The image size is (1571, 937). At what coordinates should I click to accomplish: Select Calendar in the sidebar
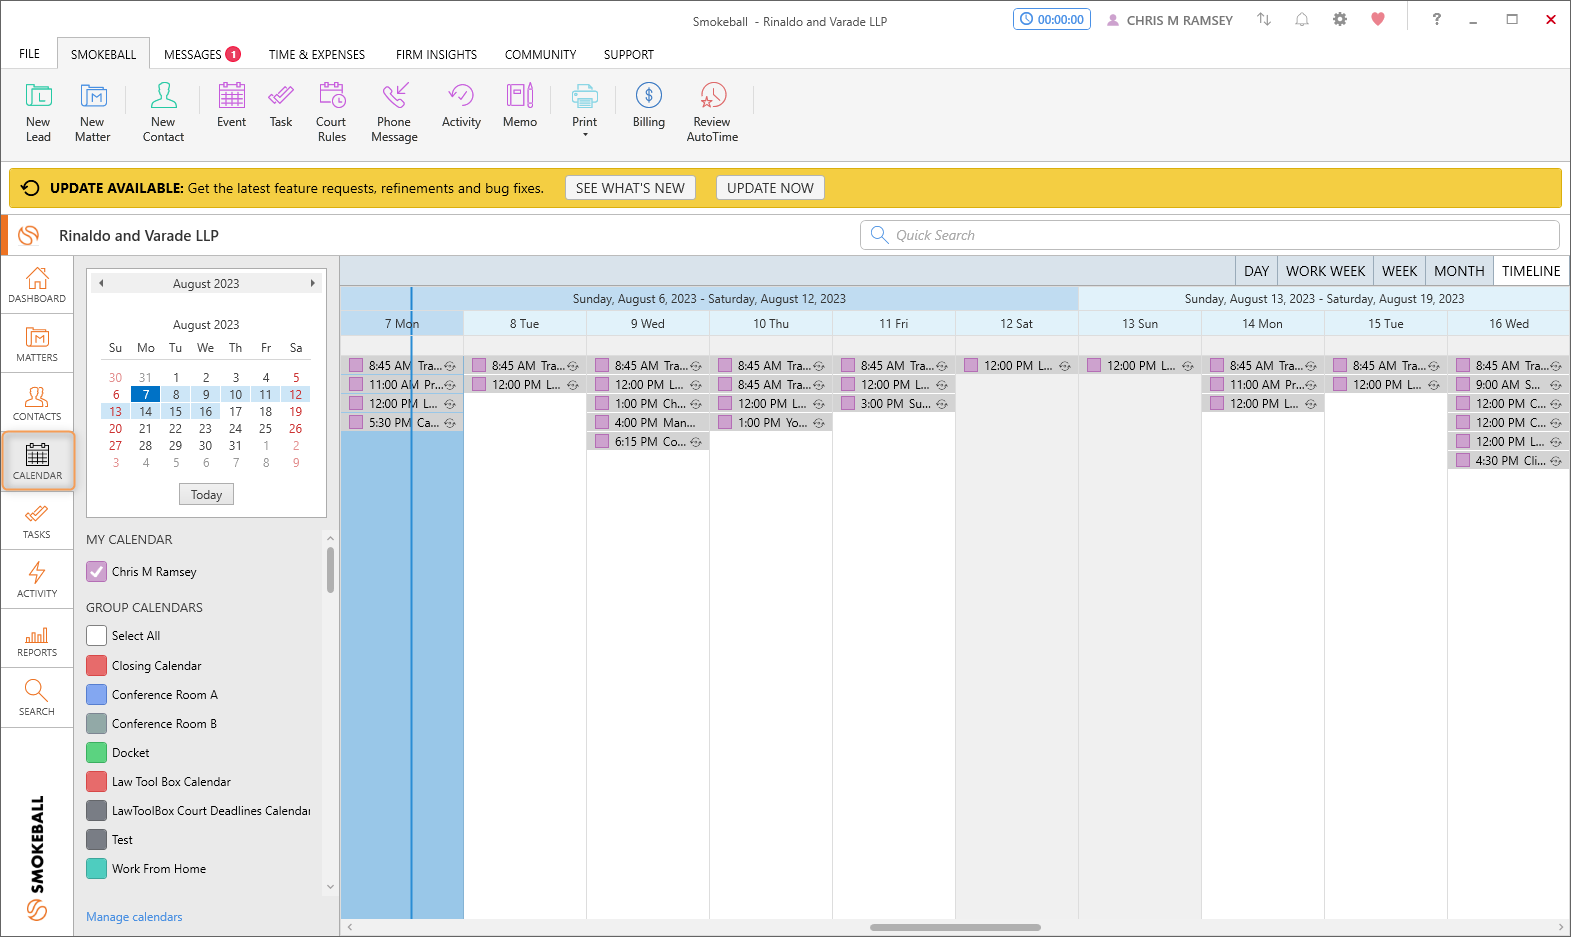coord(37,461)
